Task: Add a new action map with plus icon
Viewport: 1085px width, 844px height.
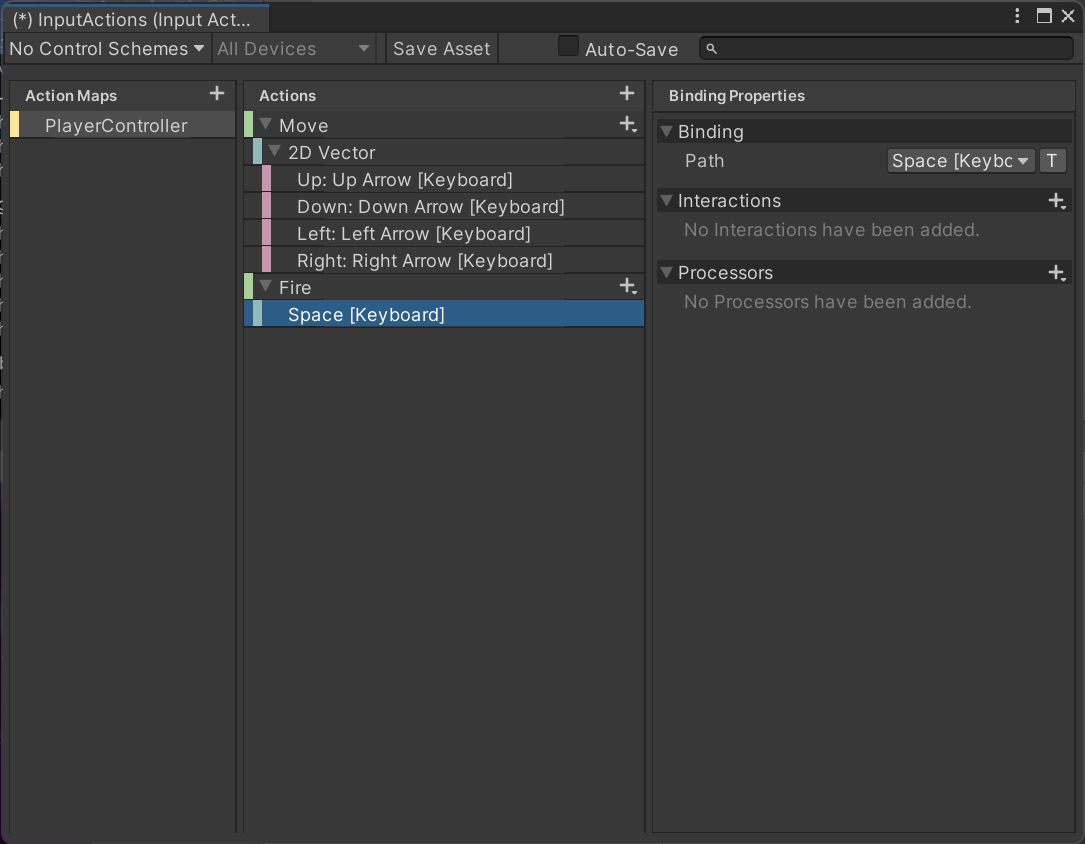Action: (217, 93)
